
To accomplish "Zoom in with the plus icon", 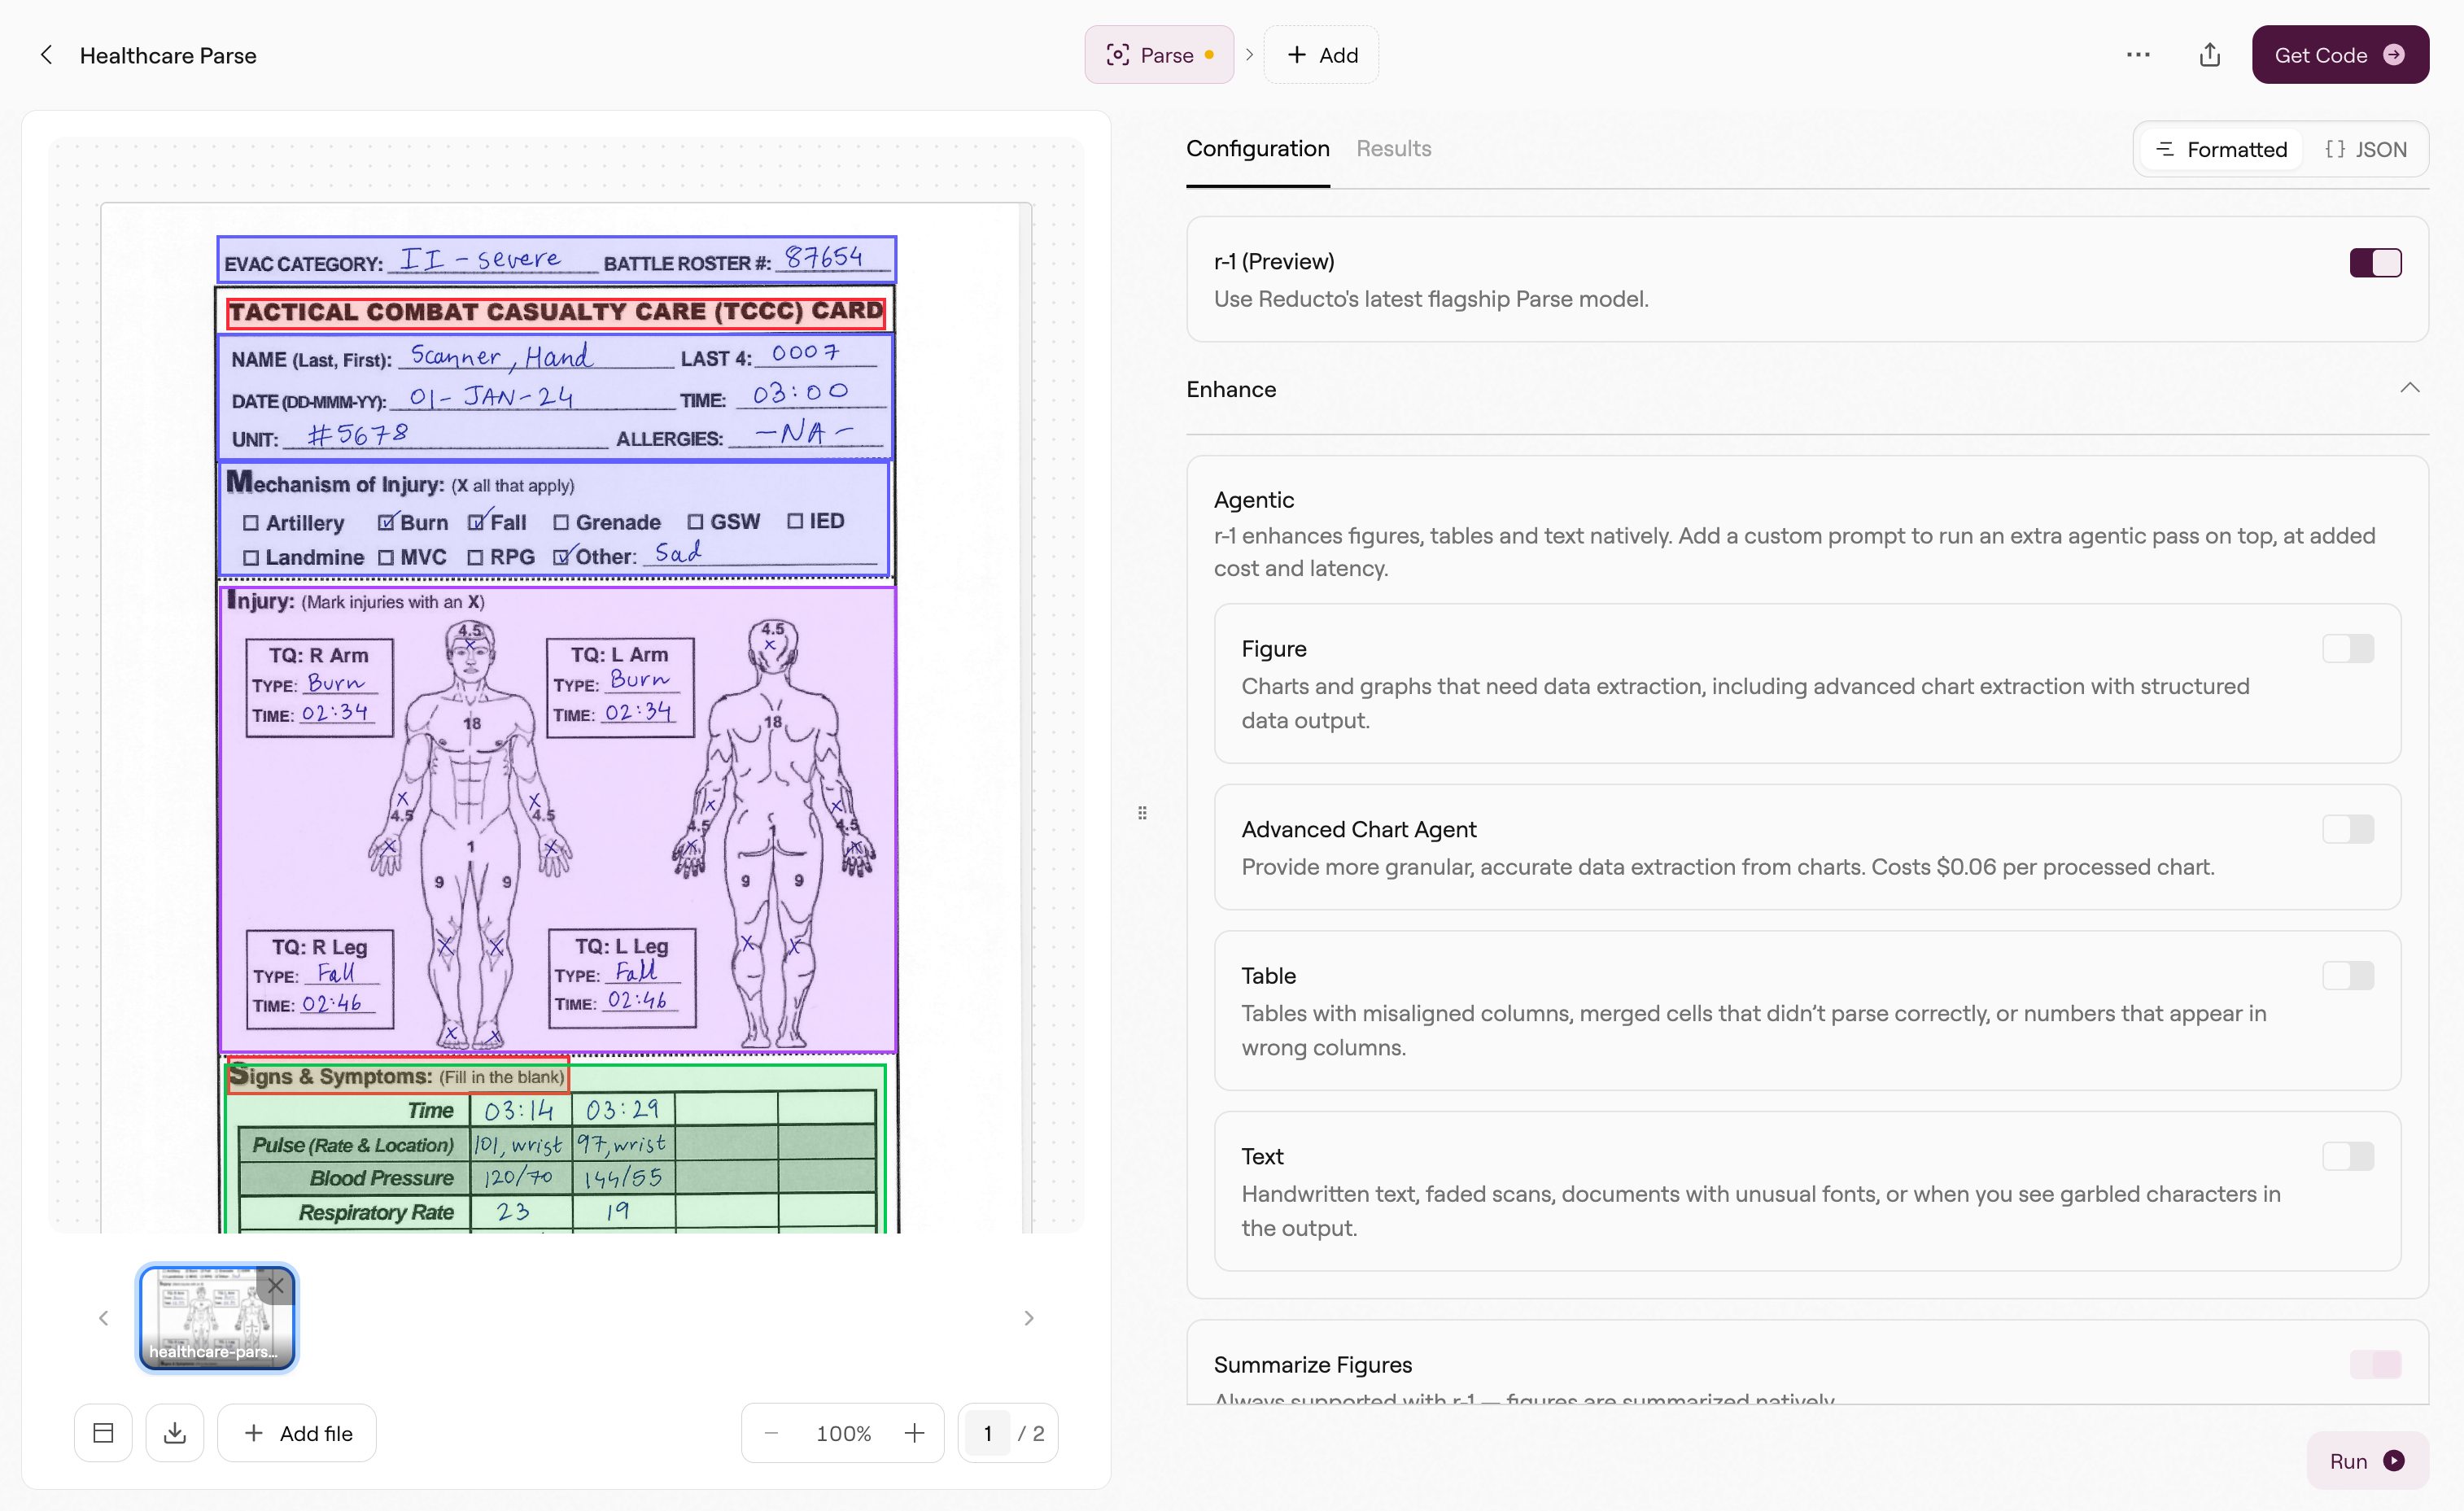I will click(914, 1433).
